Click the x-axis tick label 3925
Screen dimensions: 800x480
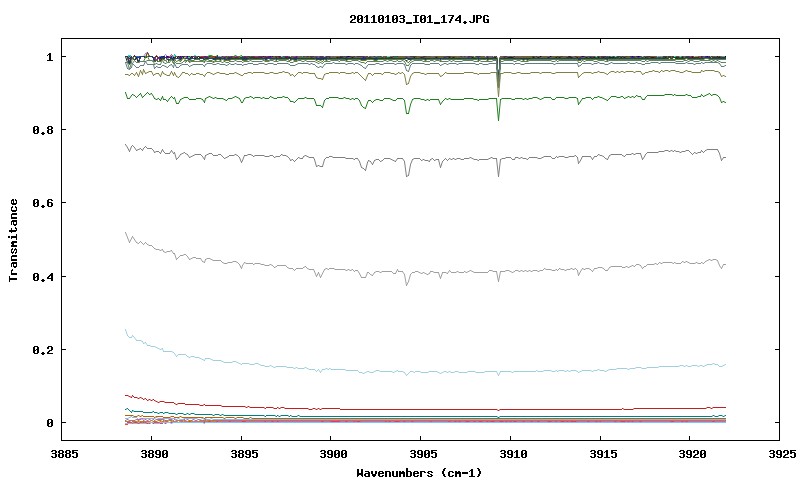coord(782,454)
